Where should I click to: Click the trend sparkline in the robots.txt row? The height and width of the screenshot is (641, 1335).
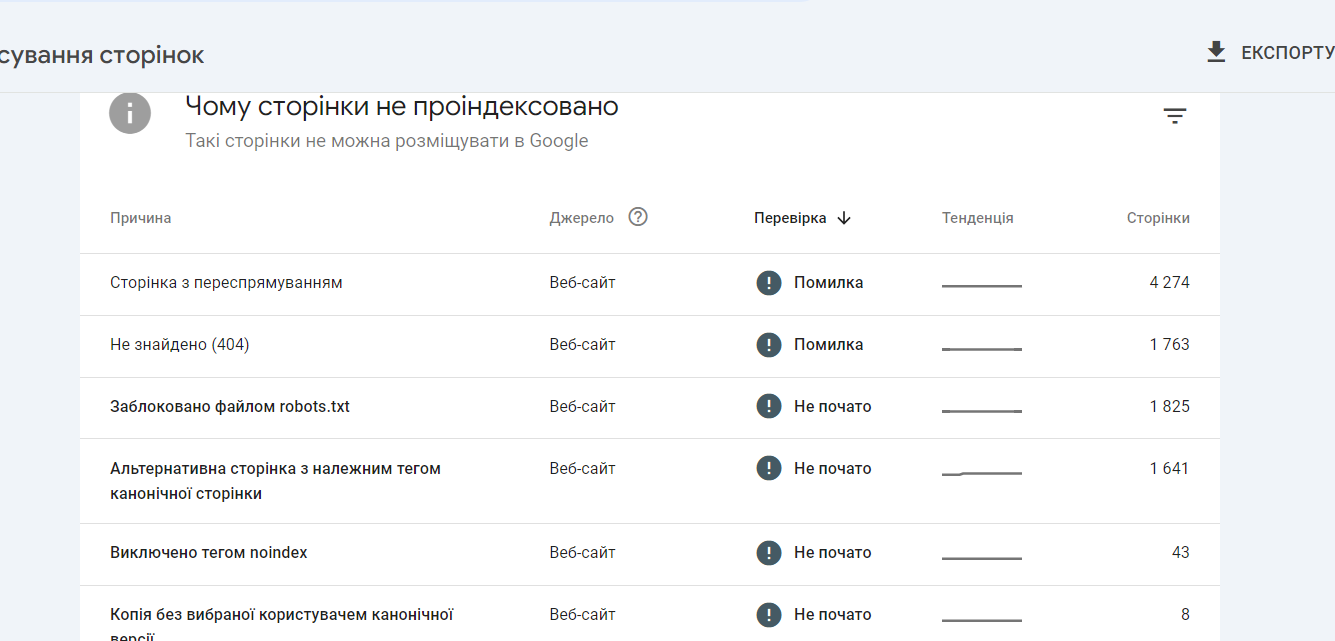(x=982, y=410)
